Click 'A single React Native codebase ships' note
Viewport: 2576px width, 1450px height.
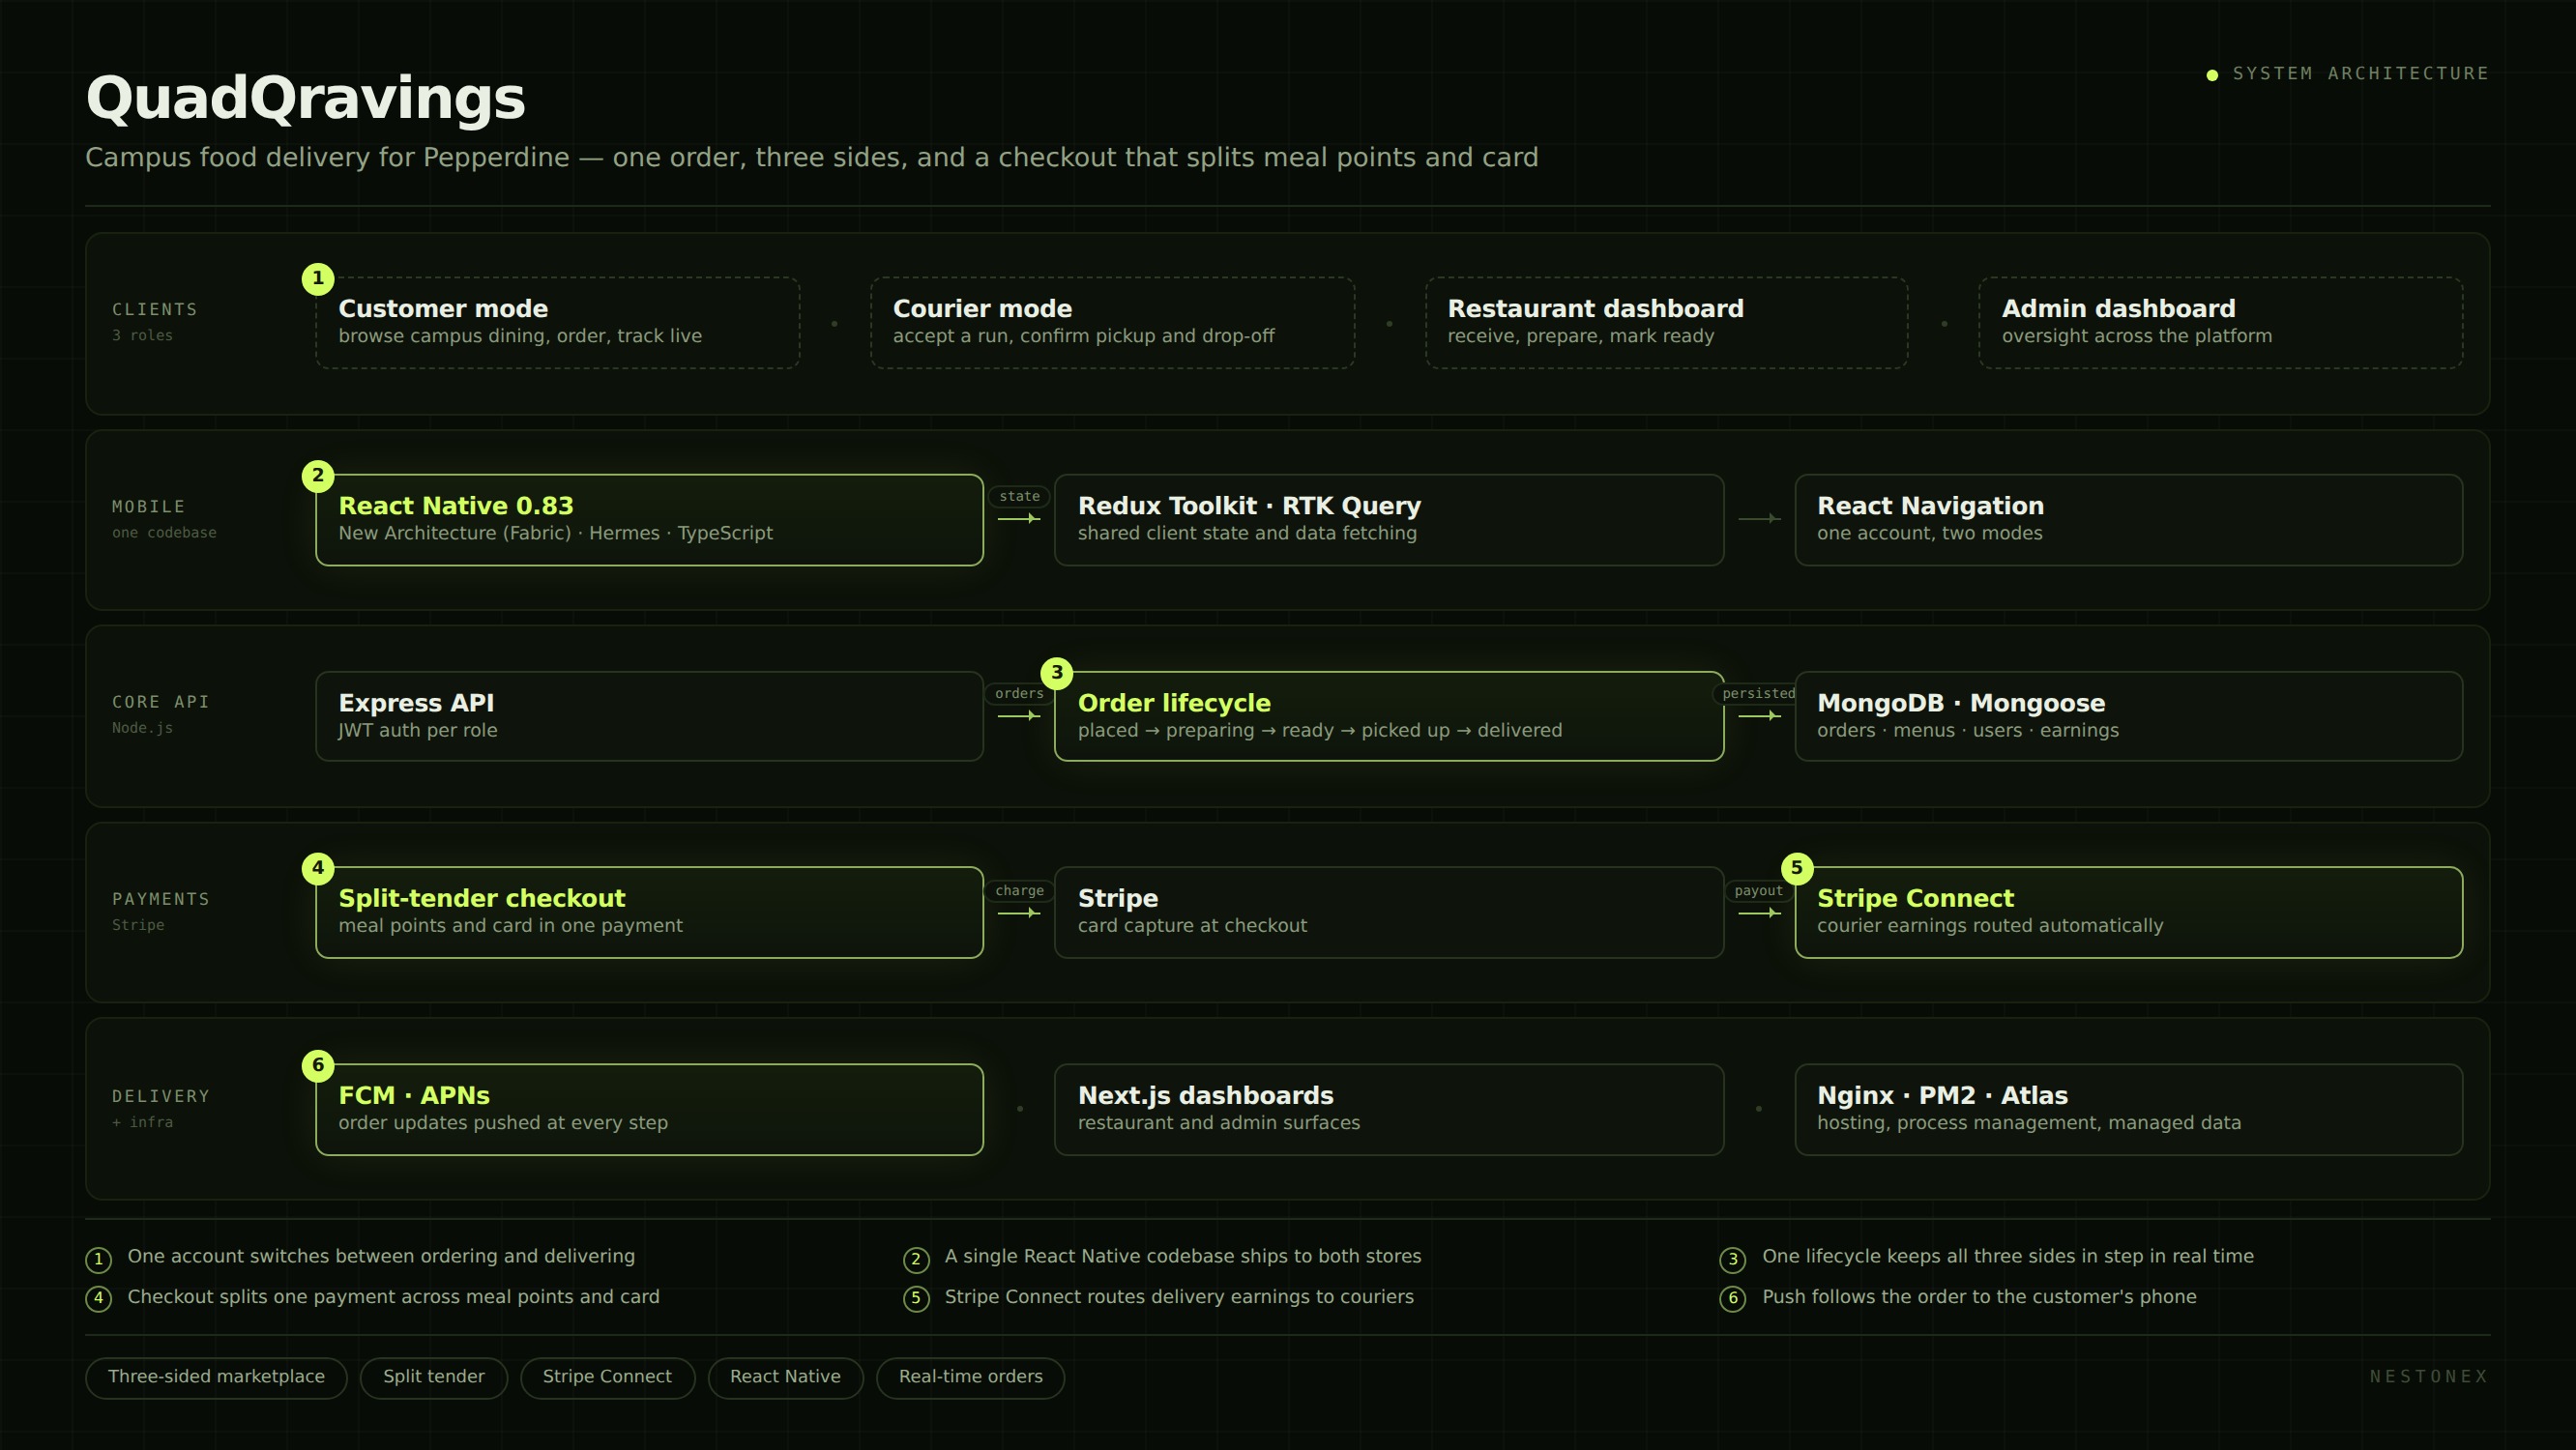(x=1183, y=1256)
